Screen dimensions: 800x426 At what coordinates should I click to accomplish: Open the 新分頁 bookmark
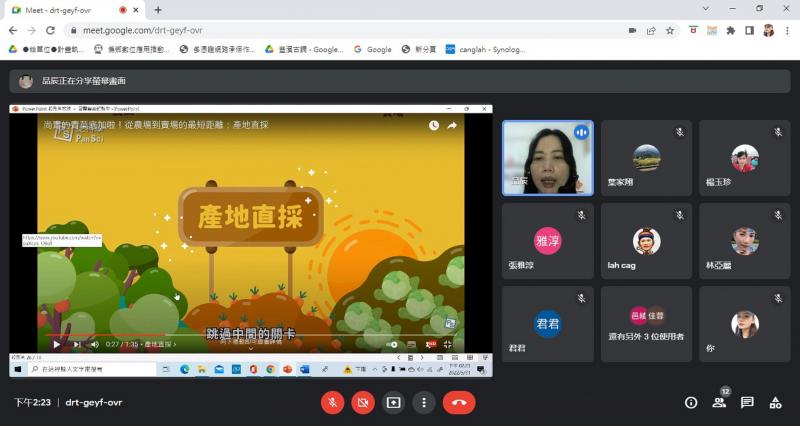click(x=419, y=49)
